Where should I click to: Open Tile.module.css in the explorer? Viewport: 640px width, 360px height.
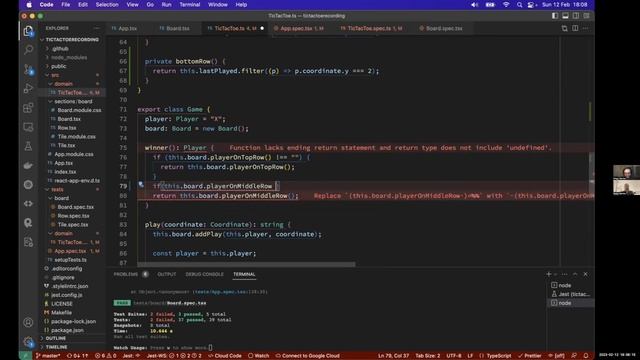[x=76, y=137]
